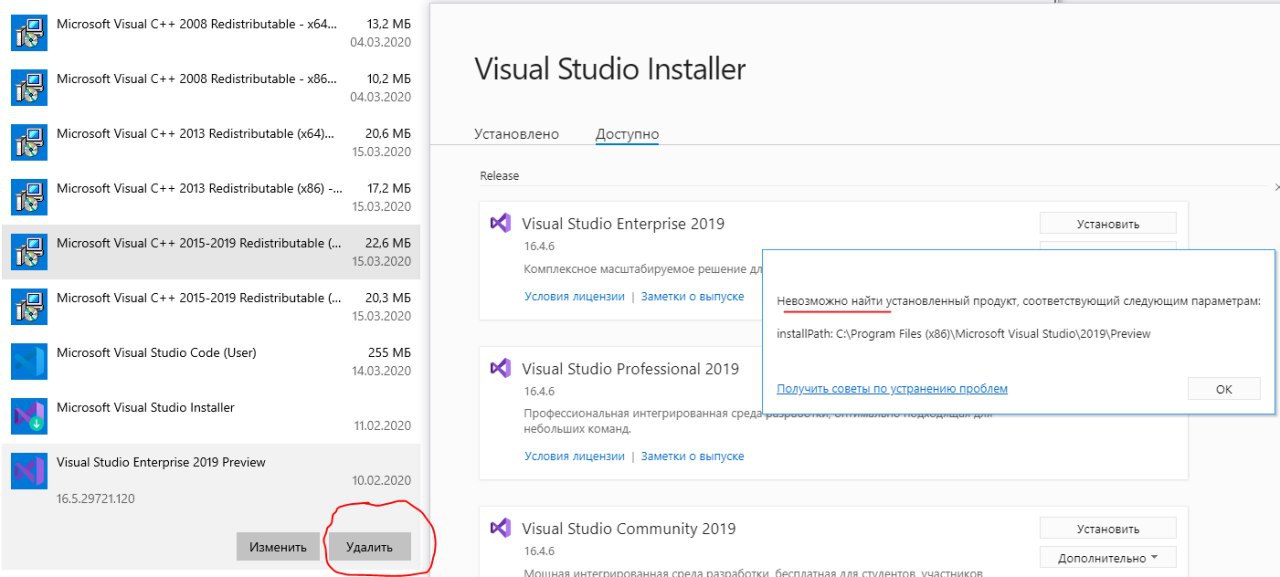Viewport: 1280px width, 577px height.
Task: Click the date 11.02.2020
Action: pyautogui.click(x=381, y=425)
